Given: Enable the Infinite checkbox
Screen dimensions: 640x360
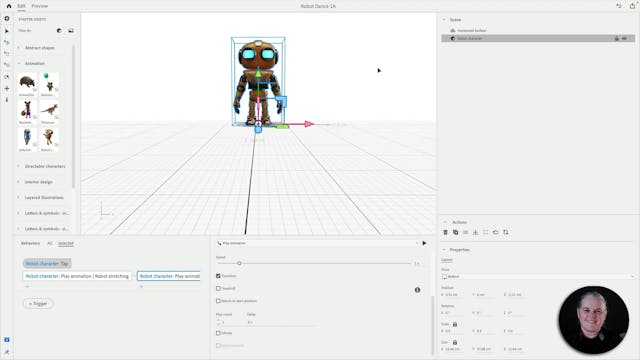Looking at the screenshot, I should [x=218, y=333].
